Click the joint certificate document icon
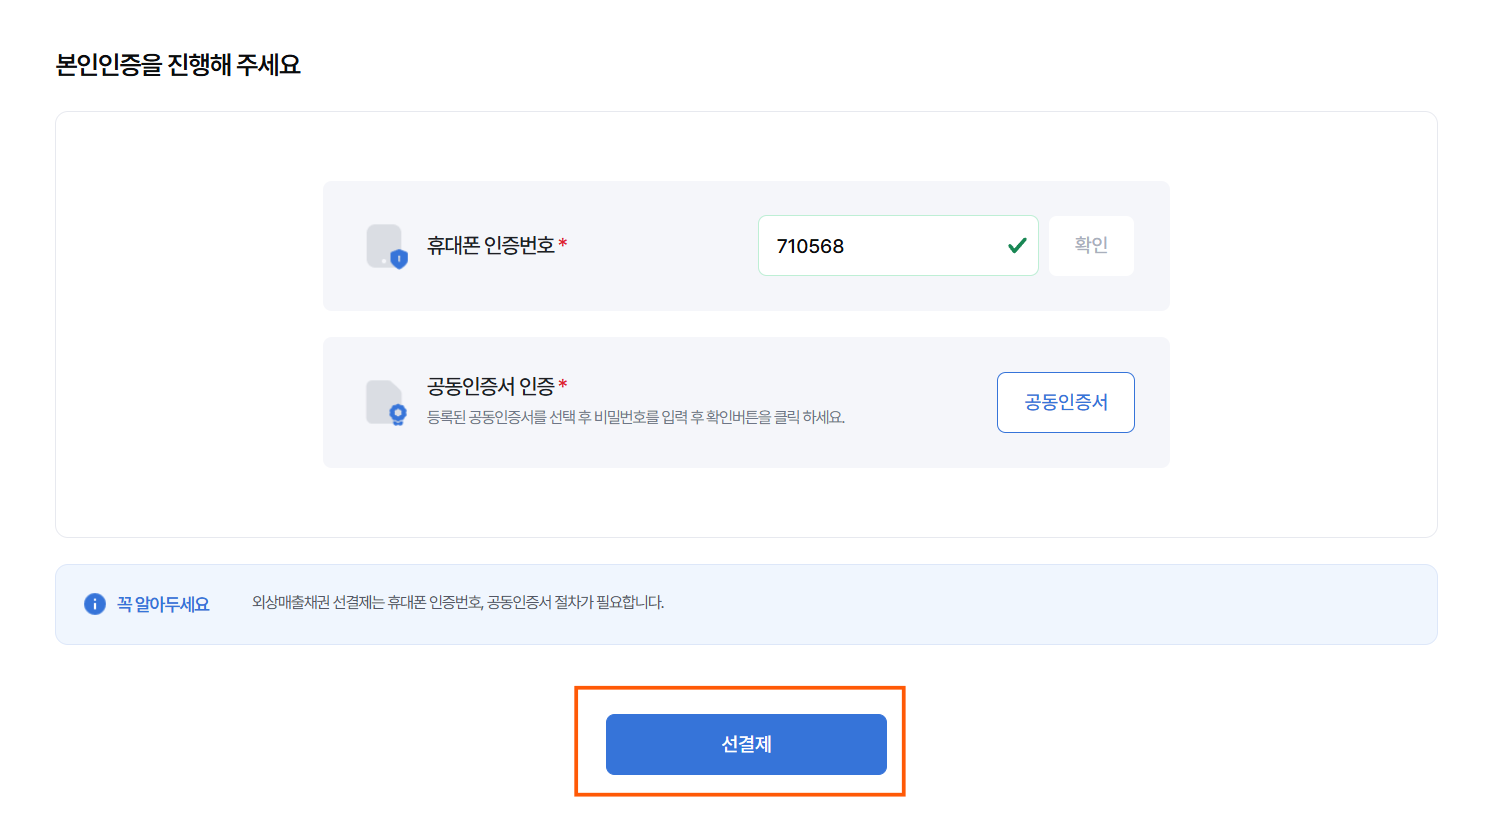Screen dimensions: 1500x822 pos(387,403)
